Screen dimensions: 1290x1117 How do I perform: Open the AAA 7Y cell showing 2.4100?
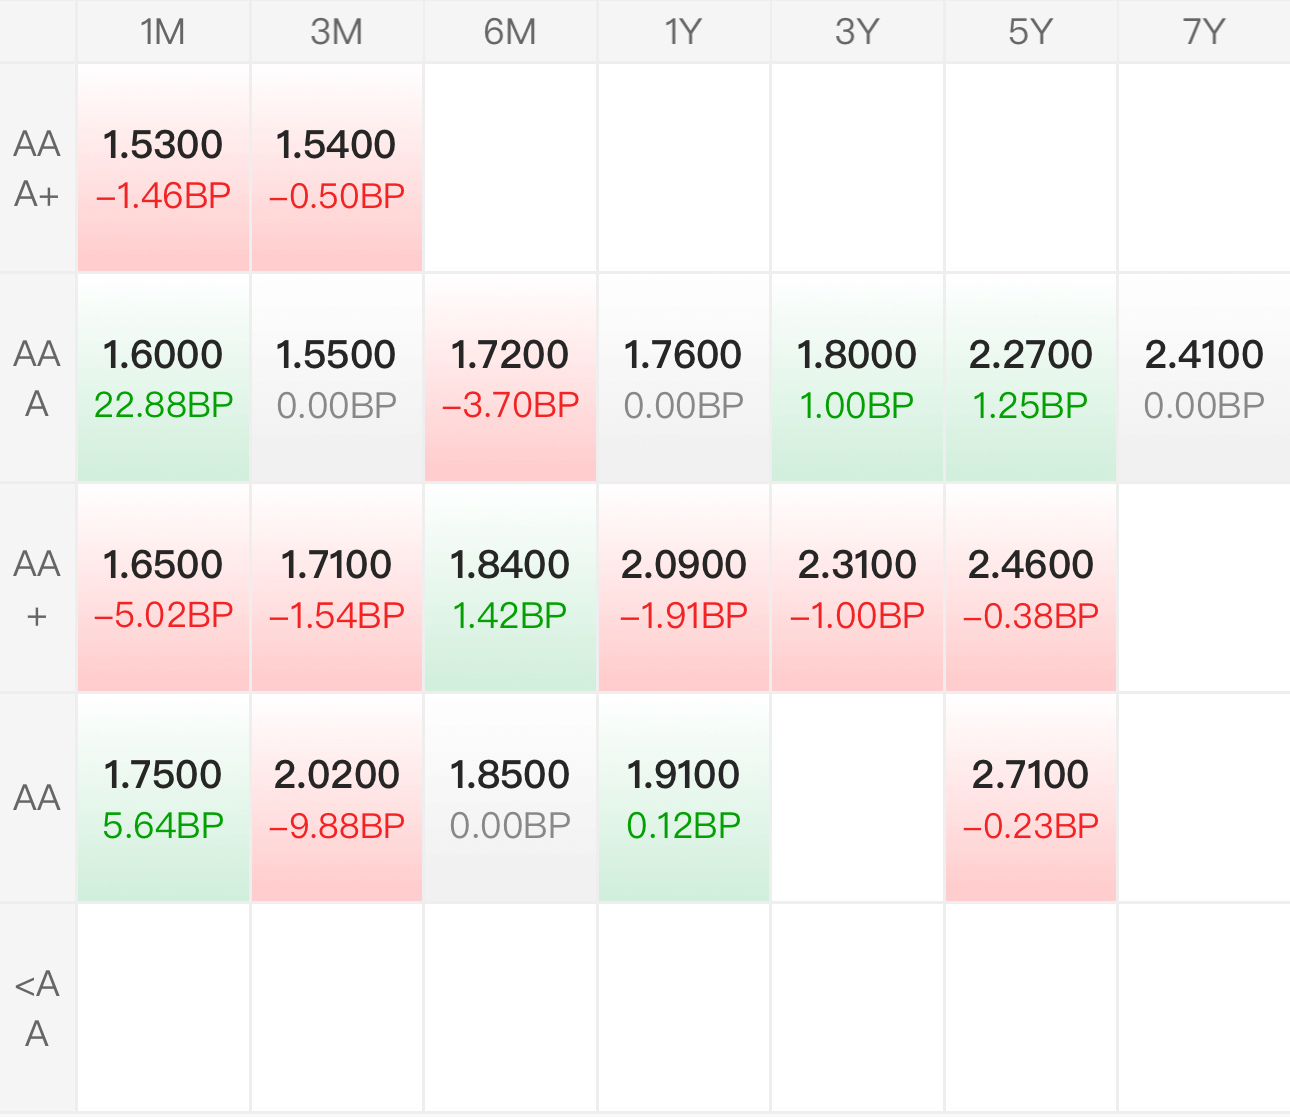click(x=1204, y=378)
